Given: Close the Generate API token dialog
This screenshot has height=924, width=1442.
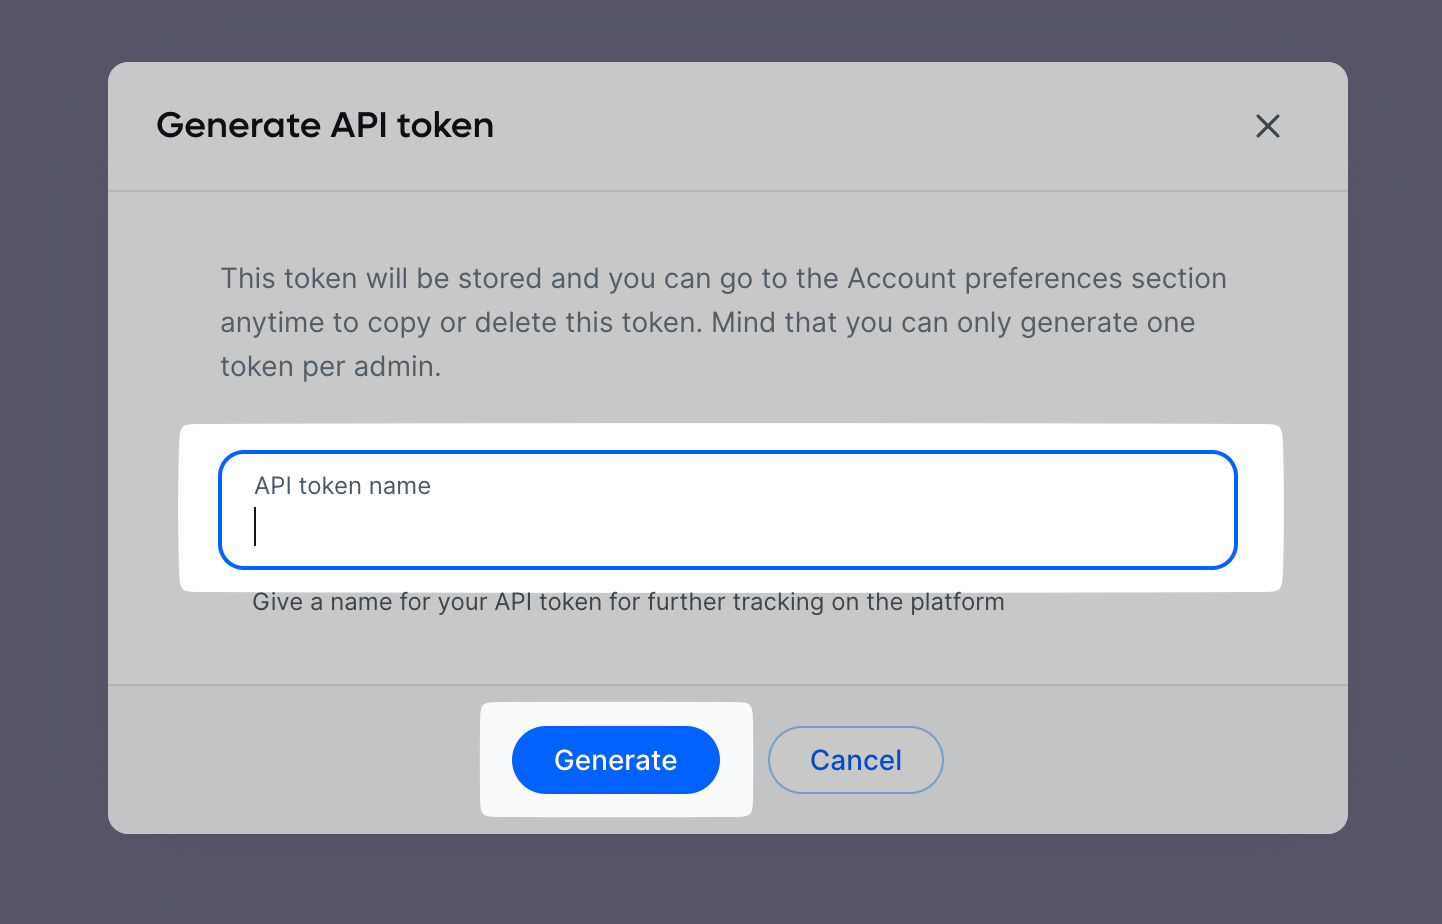Looking at the screenshot, I should point(1267,126).
